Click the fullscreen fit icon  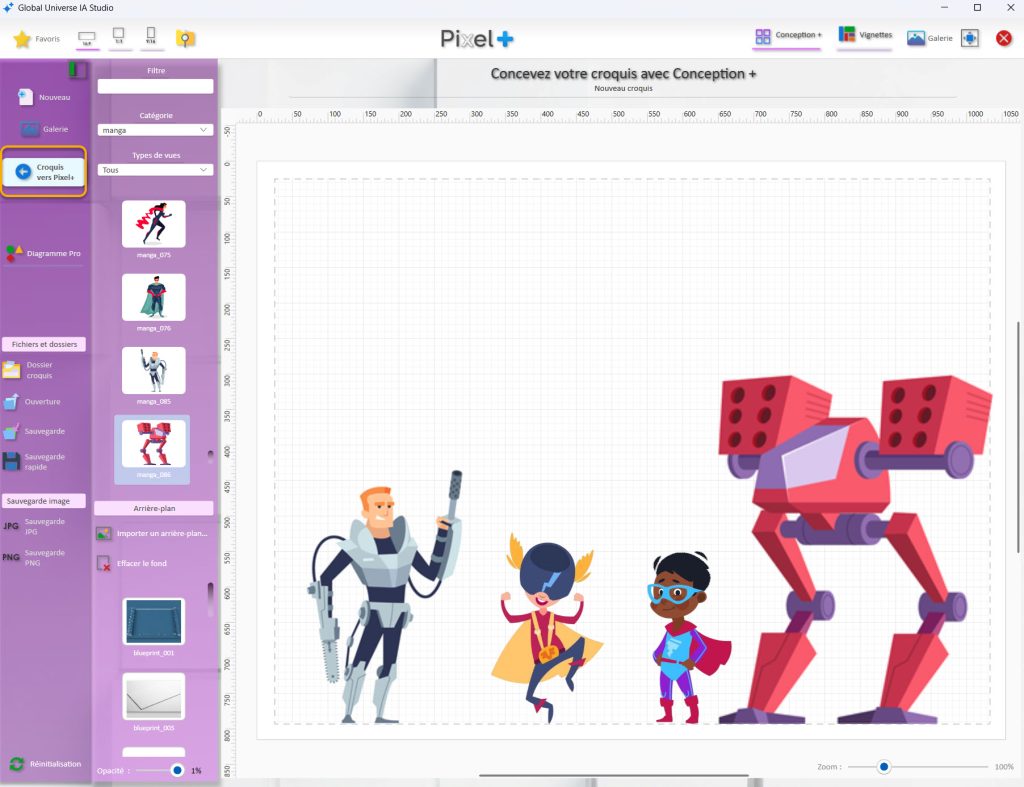(x=969, y=38)
